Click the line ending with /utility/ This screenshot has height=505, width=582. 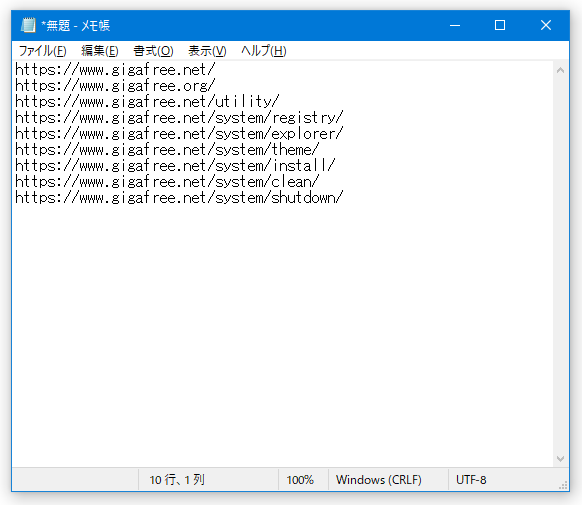point(147,102)
